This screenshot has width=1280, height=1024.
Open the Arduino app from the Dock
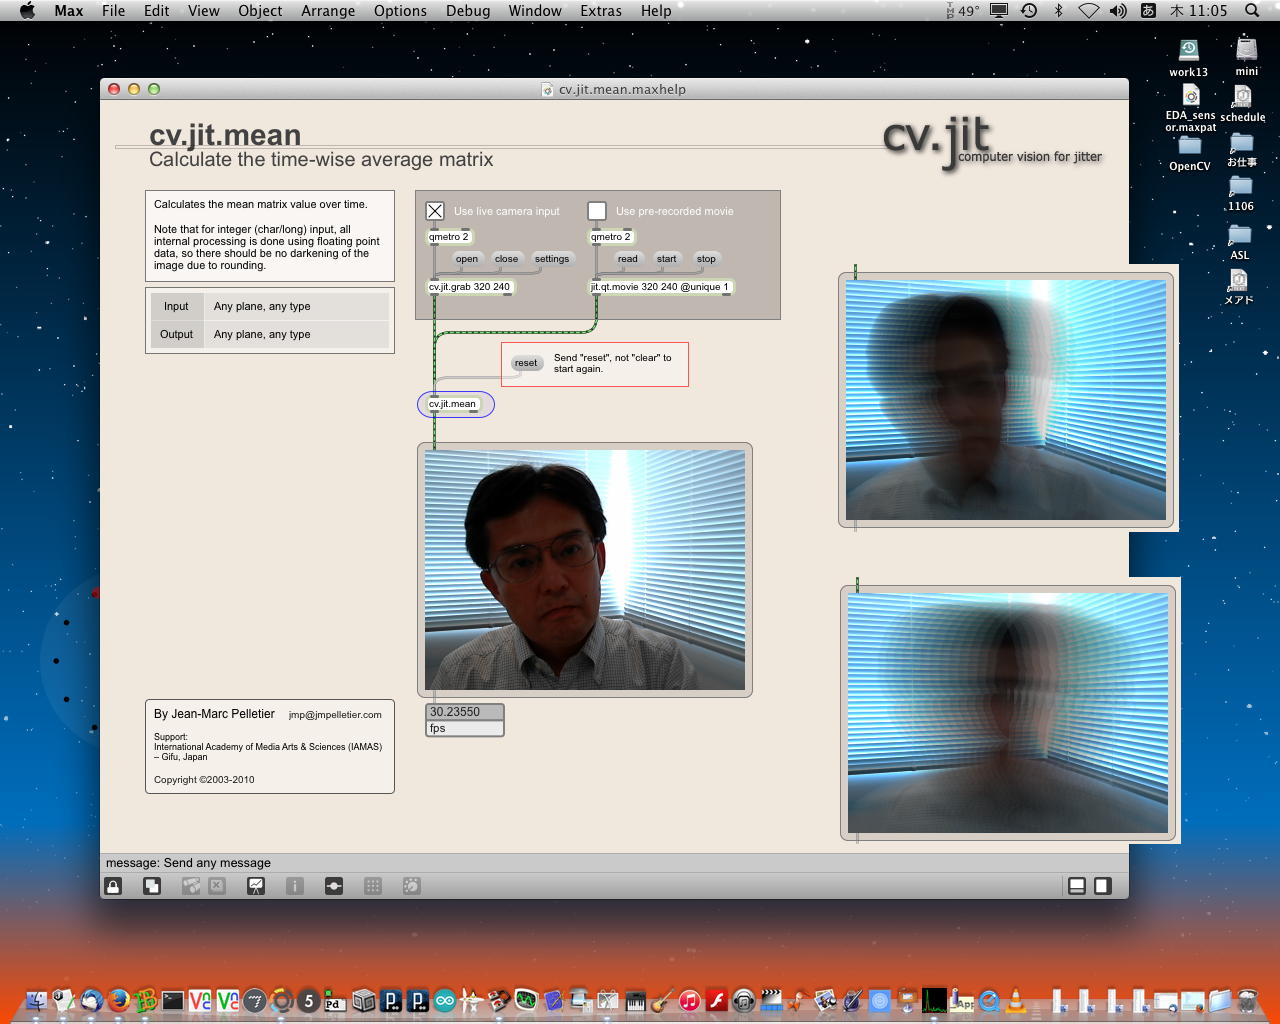(x=445, y=999)
